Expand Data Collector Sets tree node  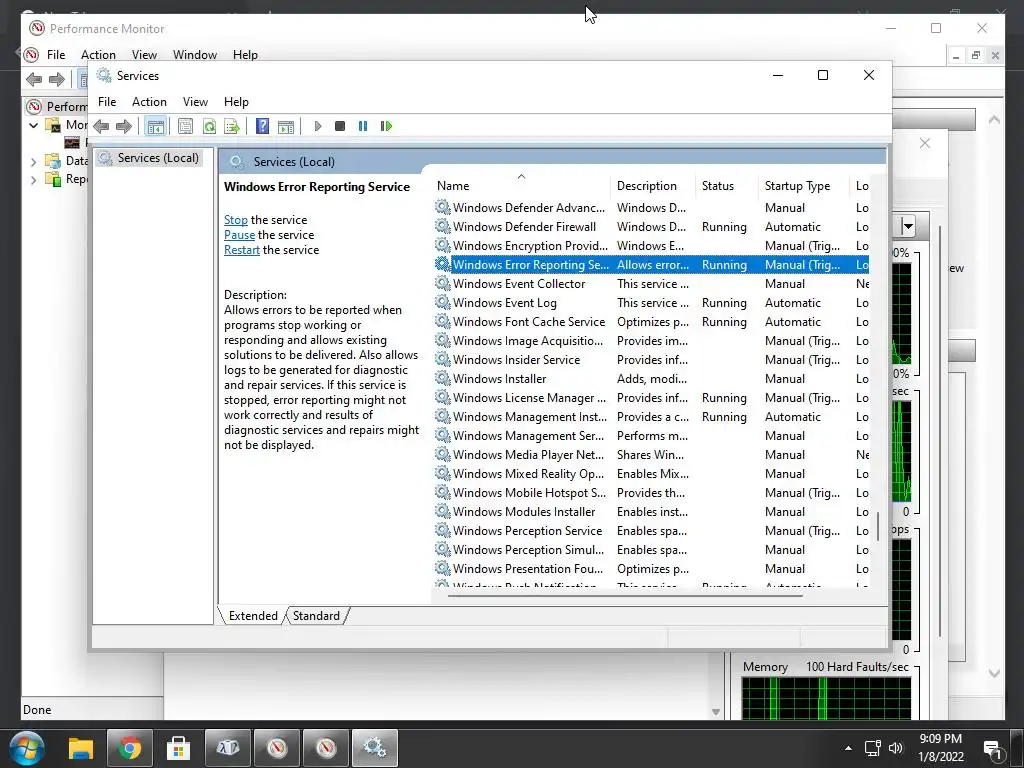tap(33, 161)
